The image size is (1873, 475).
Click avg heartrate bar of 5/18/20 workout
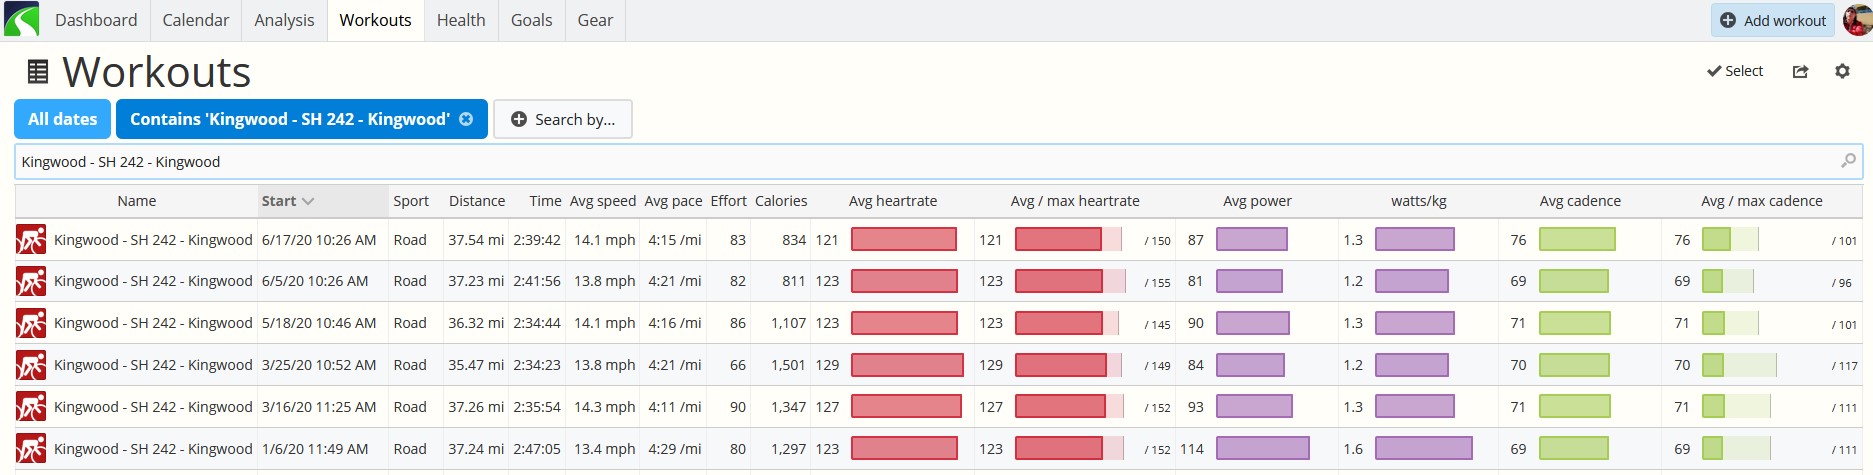[904, 323]
